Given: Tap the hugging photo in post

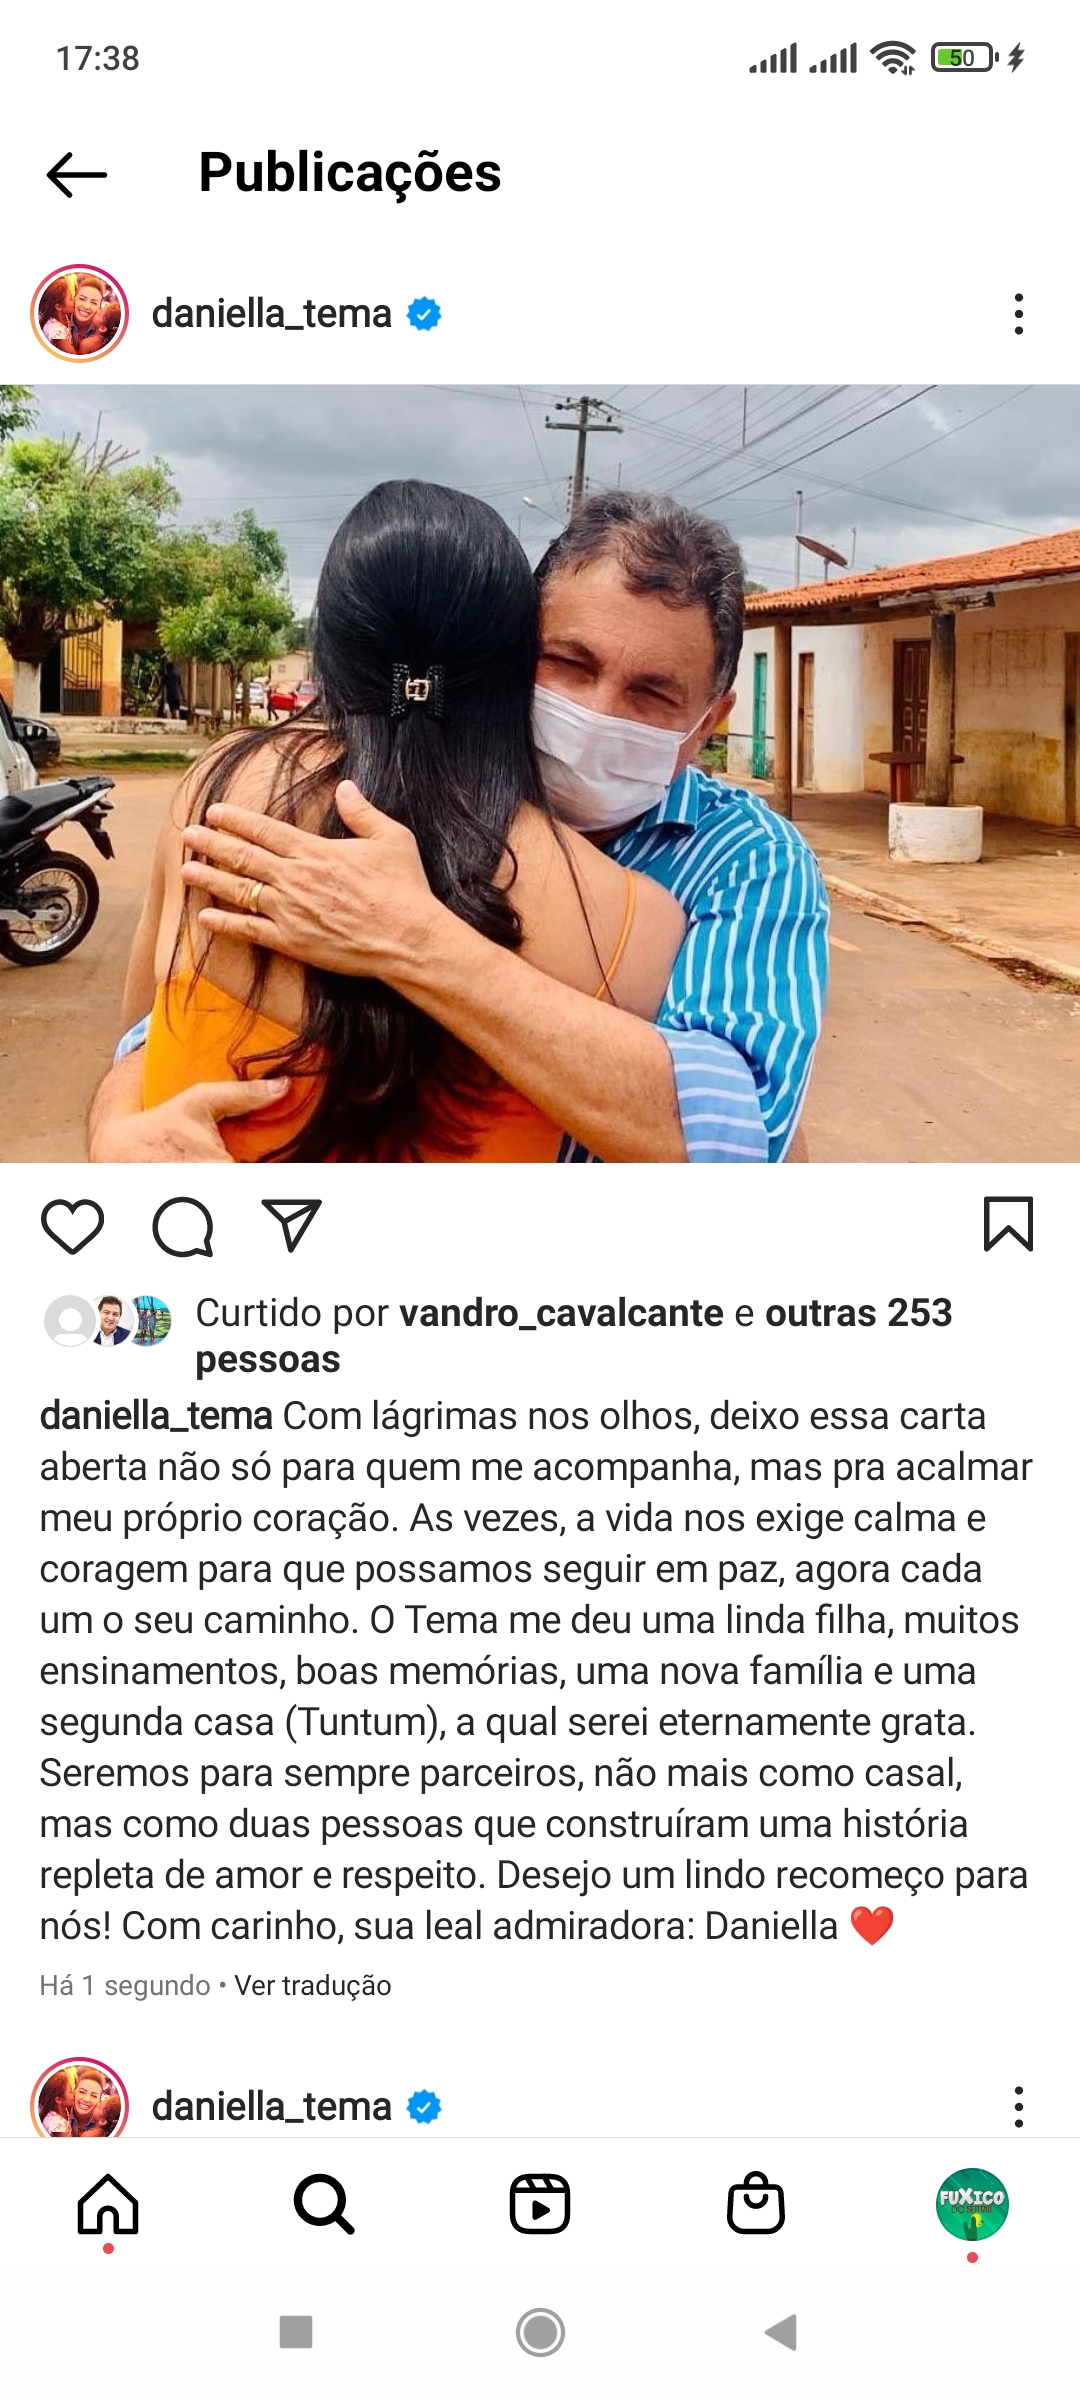Looking at the screenshot, I should [540, 774].
